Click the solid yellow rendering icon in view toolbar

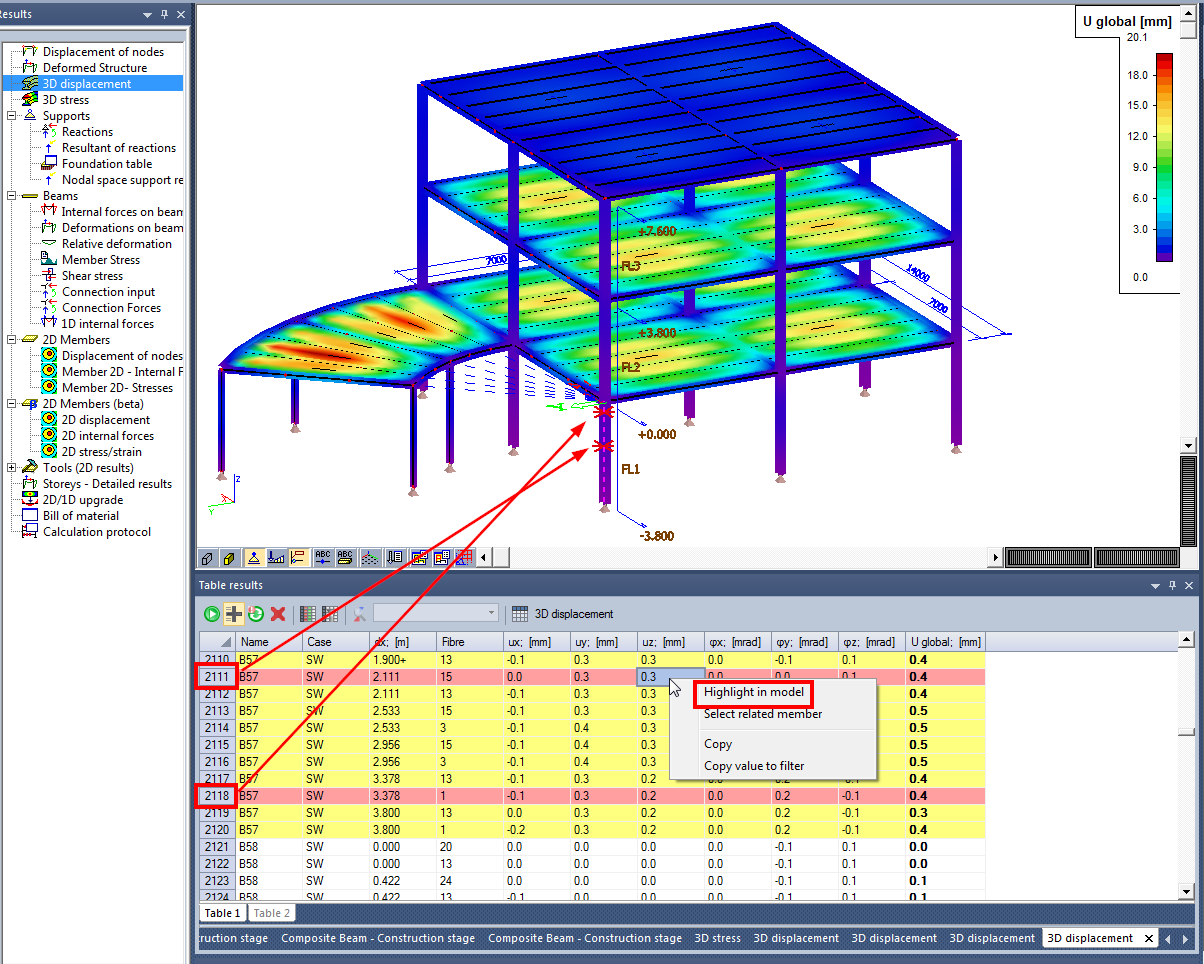point(228,557)
